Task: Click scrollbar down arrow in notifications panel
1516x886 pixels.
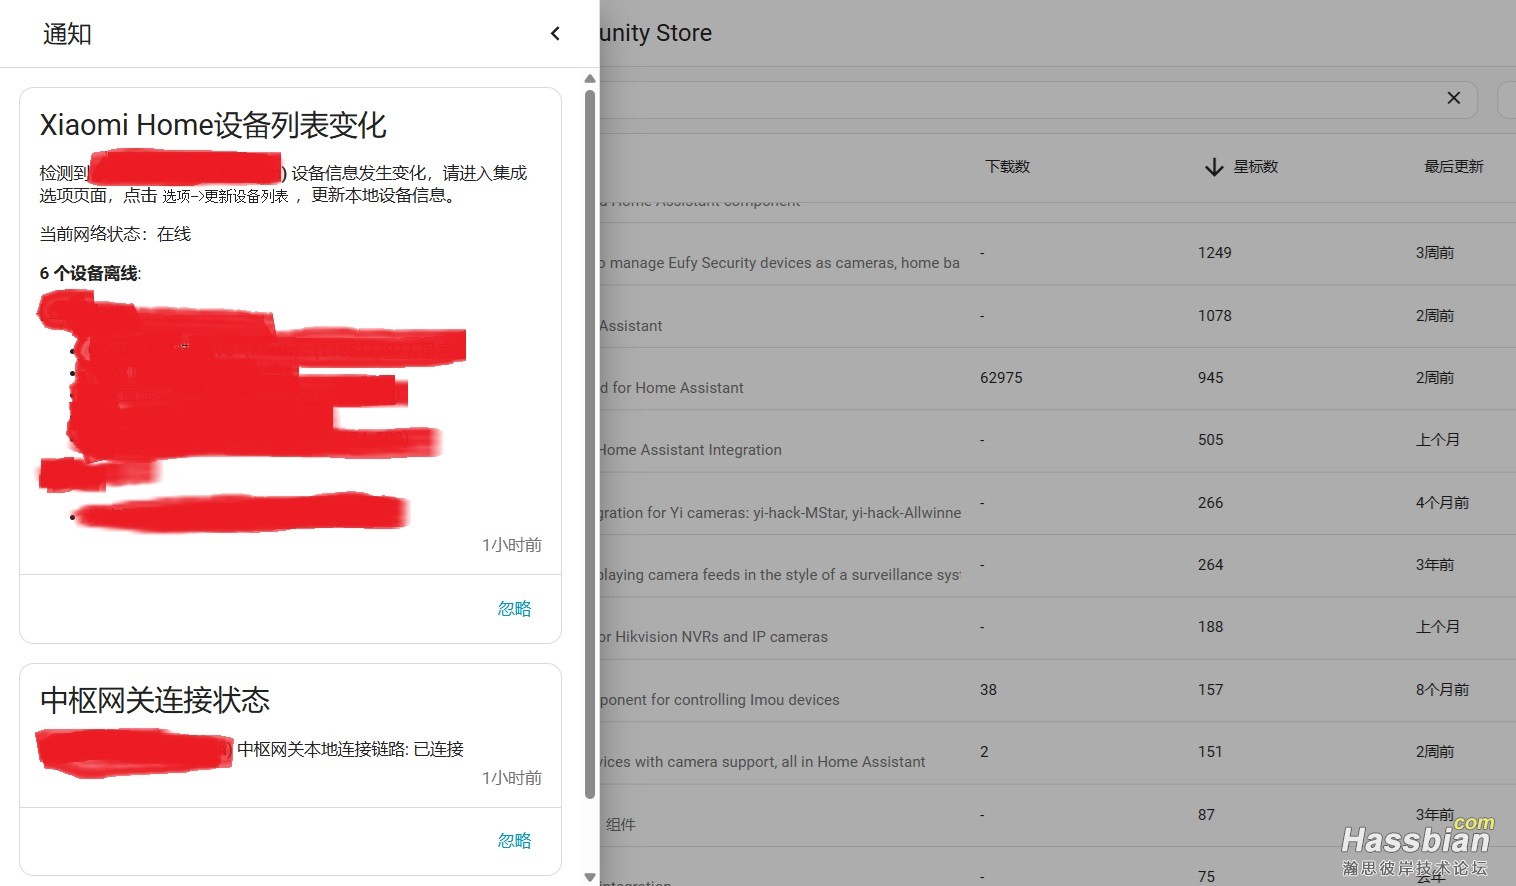Action: point(590,877)
